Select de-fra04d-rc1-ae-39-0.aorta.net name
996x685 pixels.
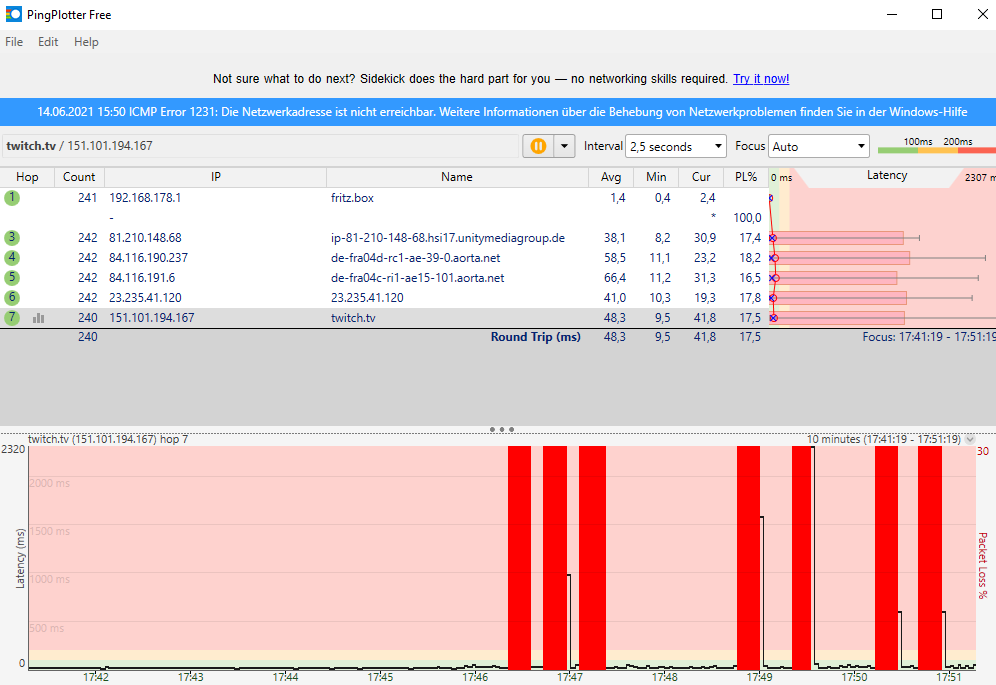[x=415, y=257]
